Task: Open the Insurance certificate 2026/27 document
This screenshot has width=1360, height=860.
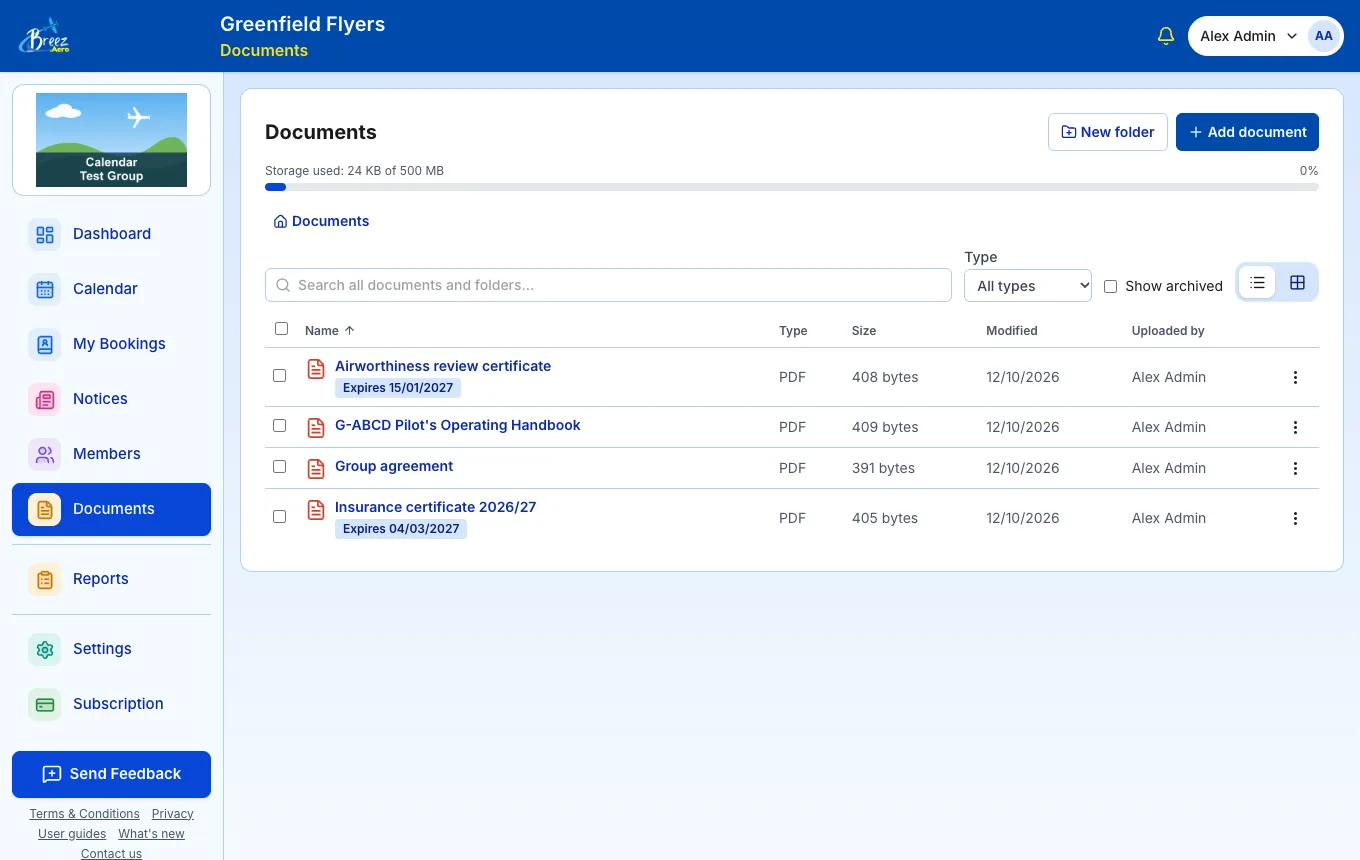Action: click(435, 507)
